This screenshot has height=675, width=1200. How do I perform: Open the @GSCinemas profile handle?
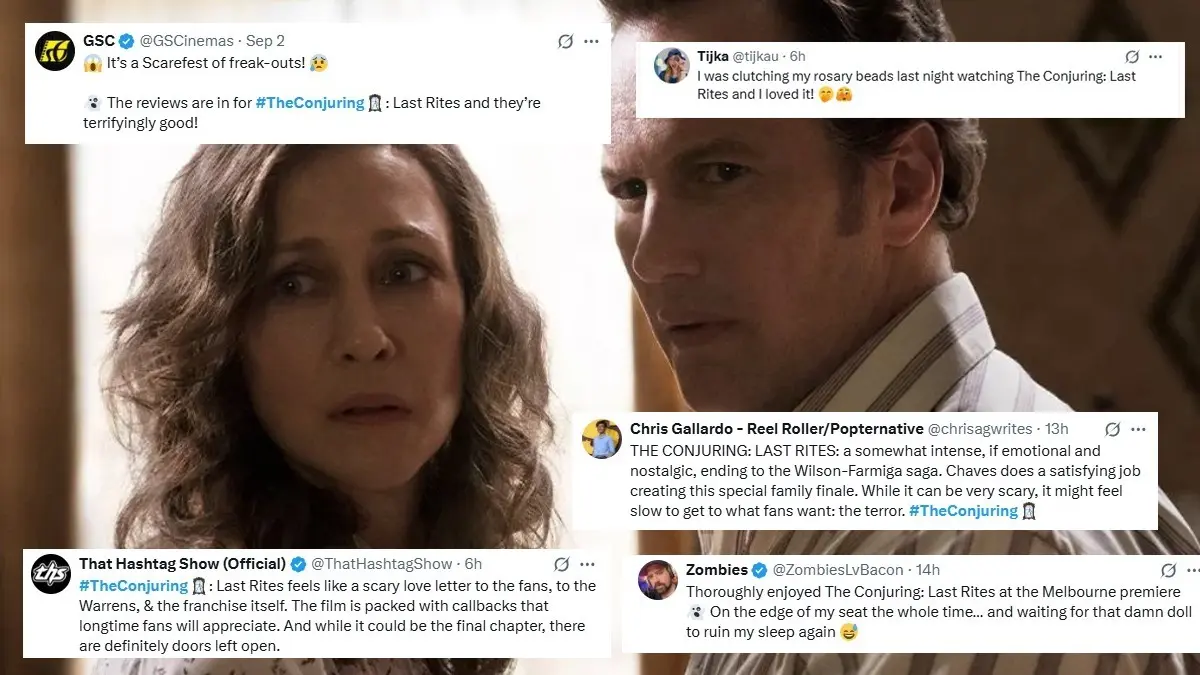pyautogui.click(x=188, y=42)
